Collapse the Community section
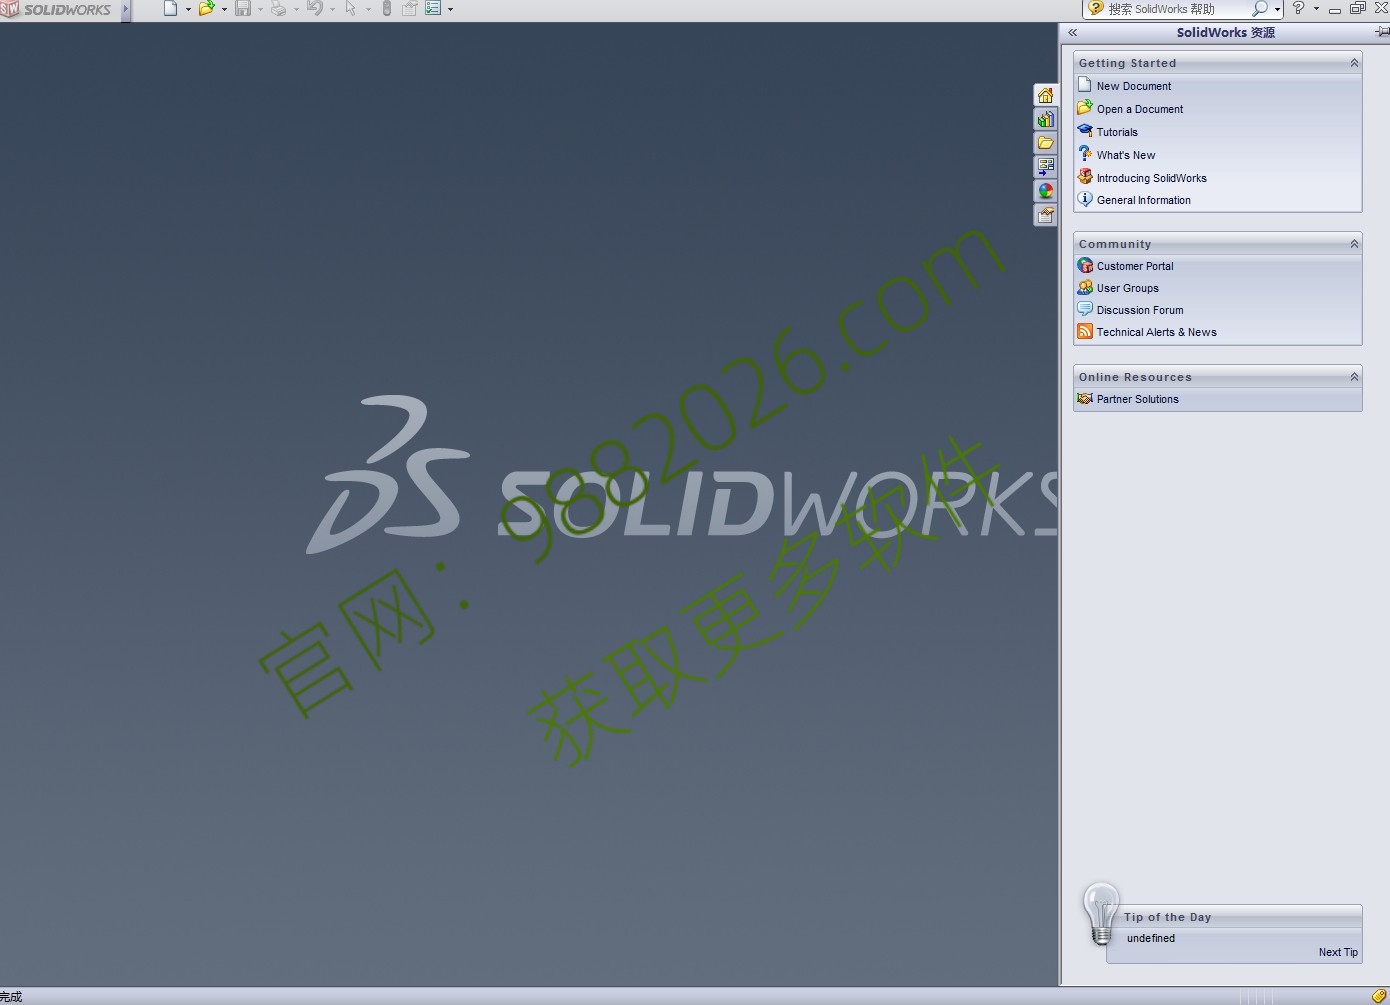 pos(1354,244)
